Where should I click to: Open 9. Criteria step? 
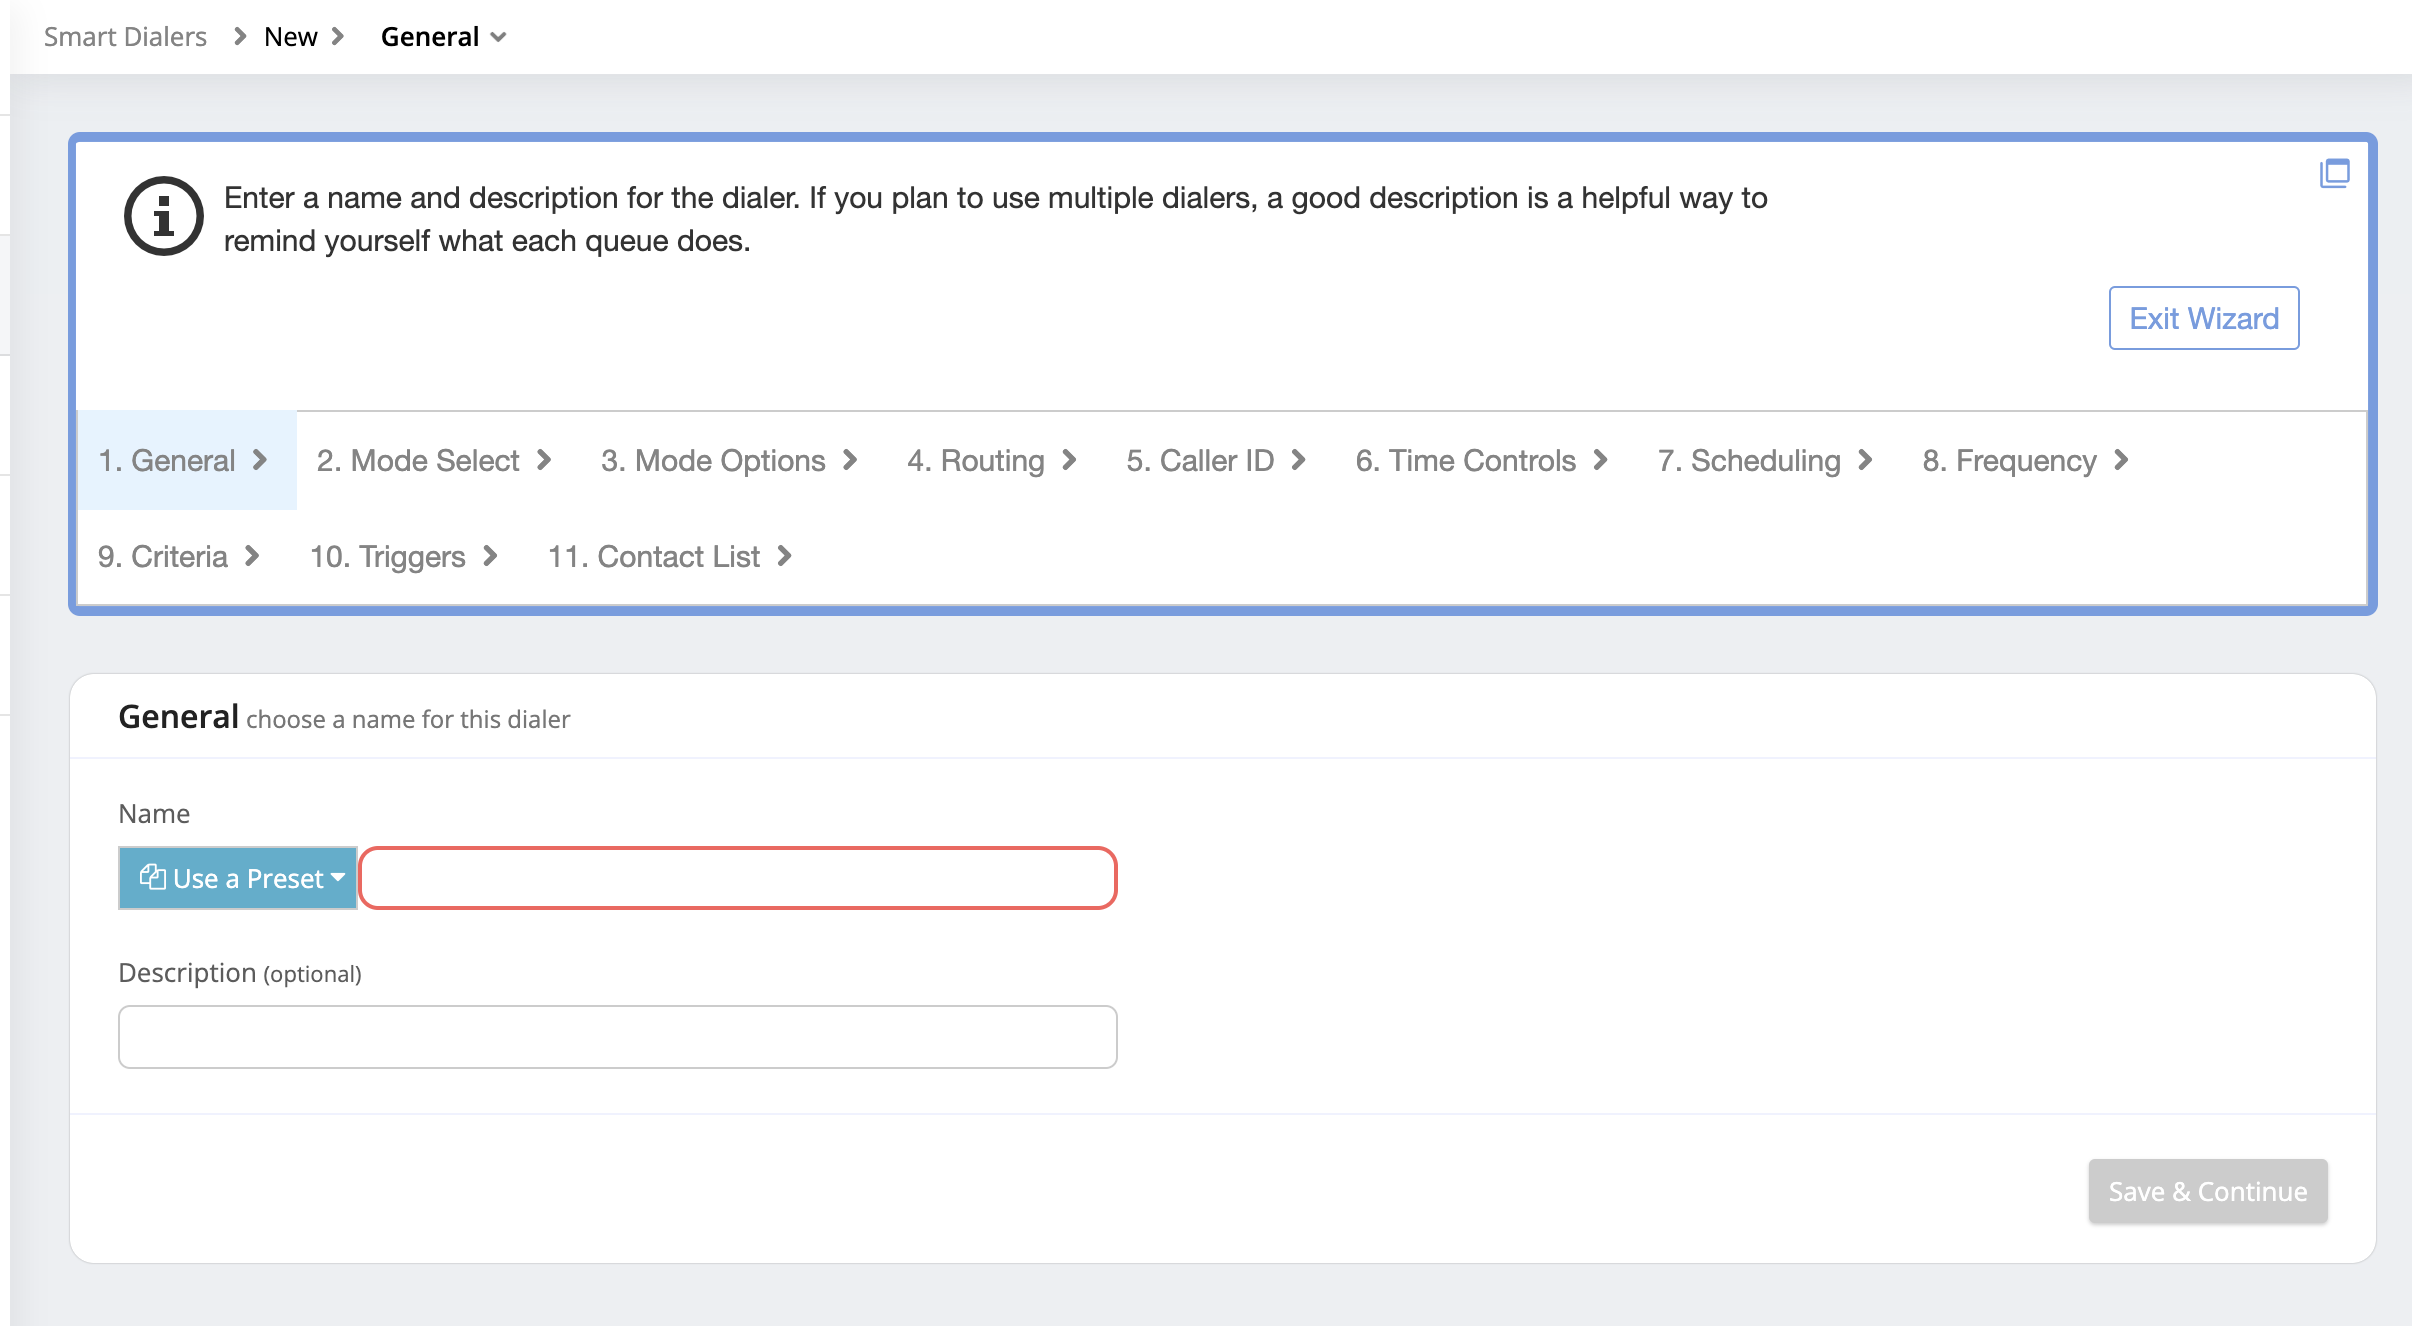pos(179,556)
